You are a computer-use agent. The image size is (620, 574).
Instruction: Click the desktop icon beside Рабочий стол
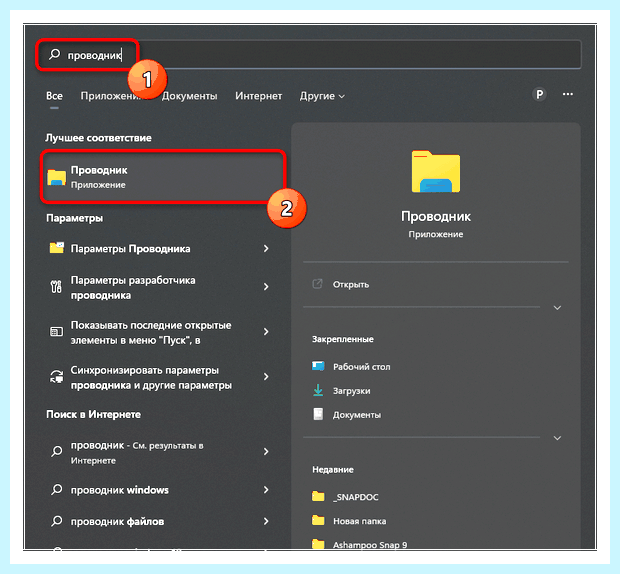point(318,366)
